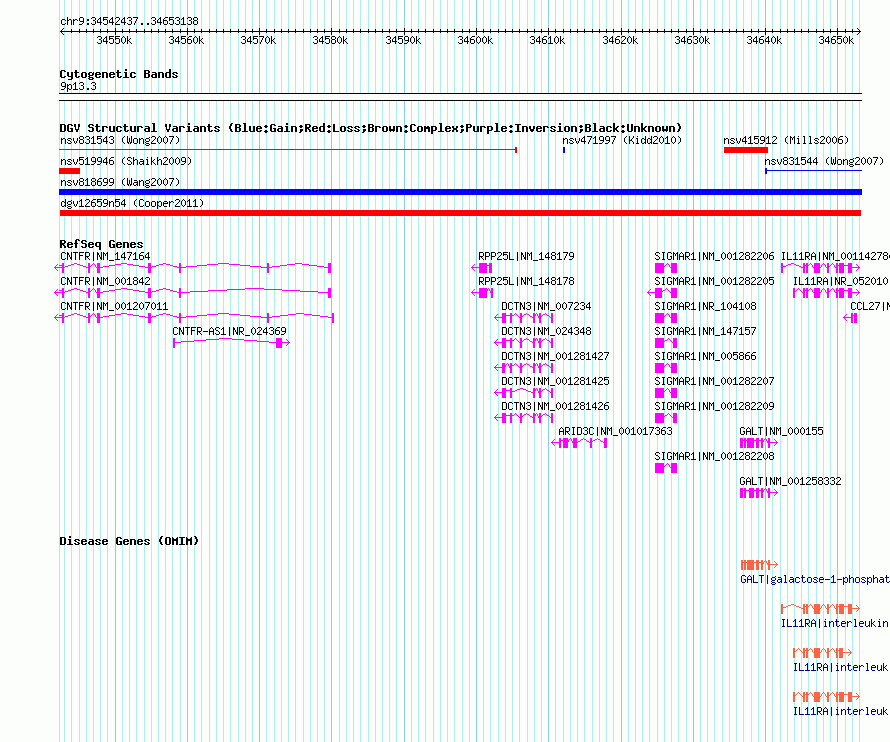Click the blue gain bar under nsv818699
Screen dimensions: 890x742
[x=460, y=192]
